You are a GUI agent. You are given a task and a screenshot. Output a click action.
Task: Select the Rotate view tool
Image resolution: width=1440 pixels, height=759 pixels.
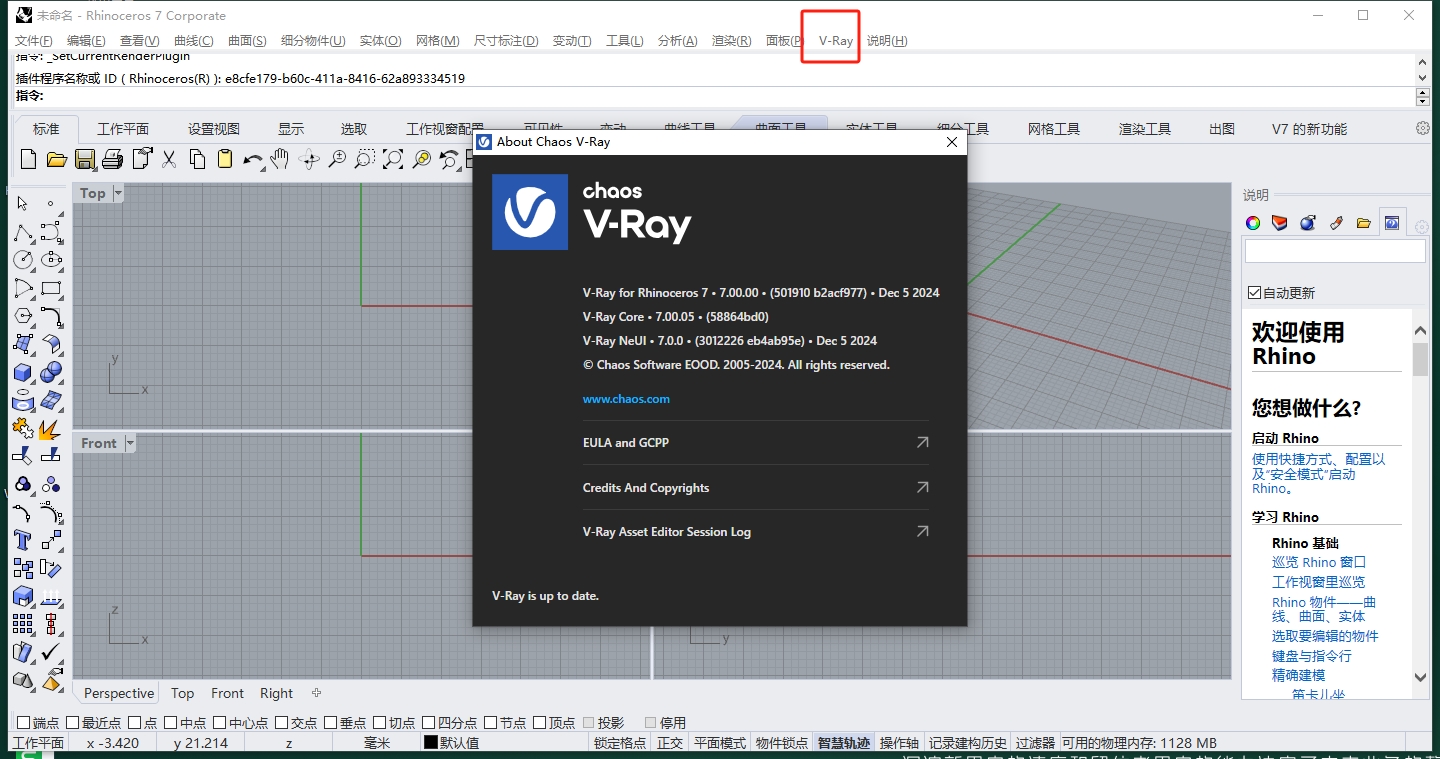(x=309, y=159)
